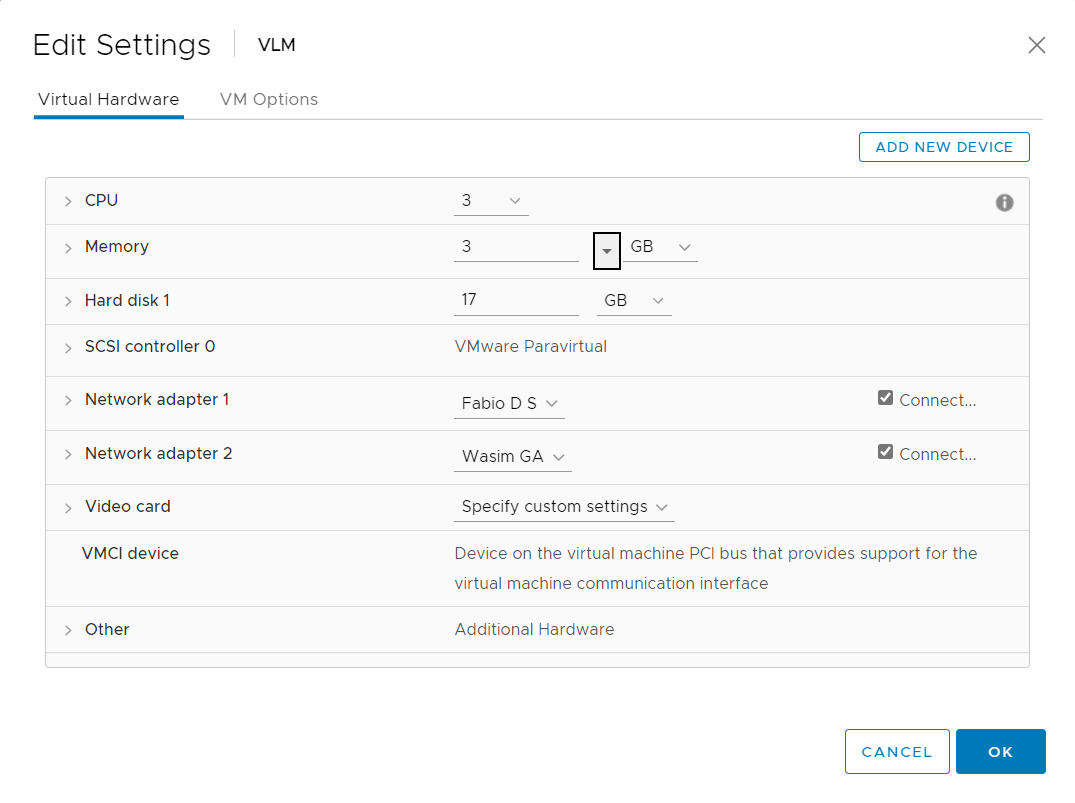Image resolution: width=1075 pixels, height=803 pixels.
Task: Open Network adapter 2 Wasim GA dropdown
Action: coord(513,457)
